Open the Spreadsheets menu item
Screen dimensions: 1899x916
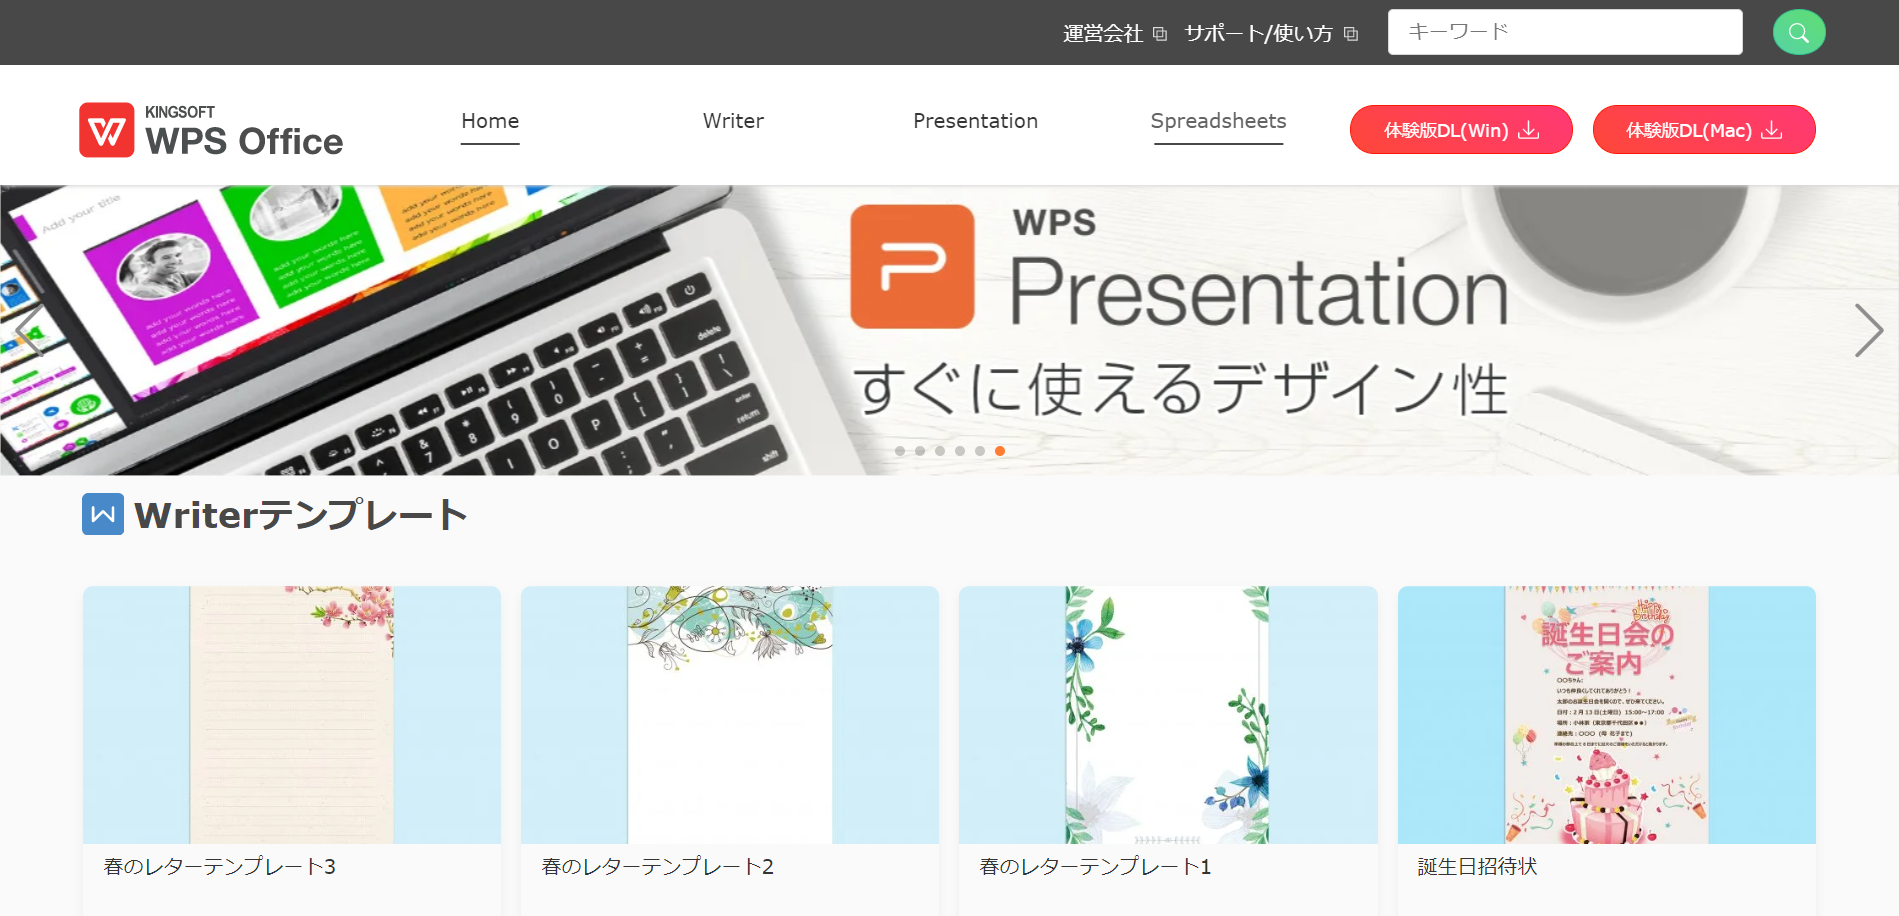pos(1218,121)
